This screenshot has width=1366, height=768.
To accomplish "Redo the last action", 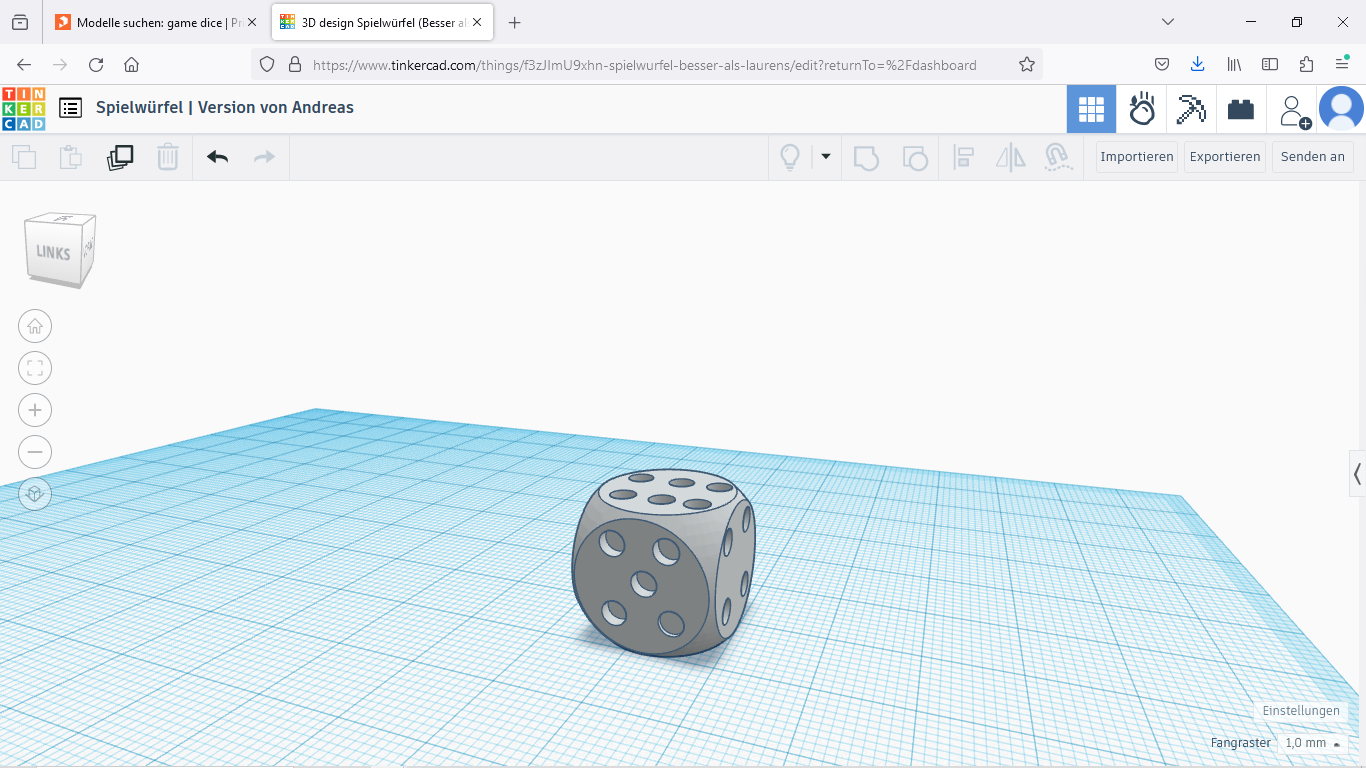I will [x=264, y=157].
